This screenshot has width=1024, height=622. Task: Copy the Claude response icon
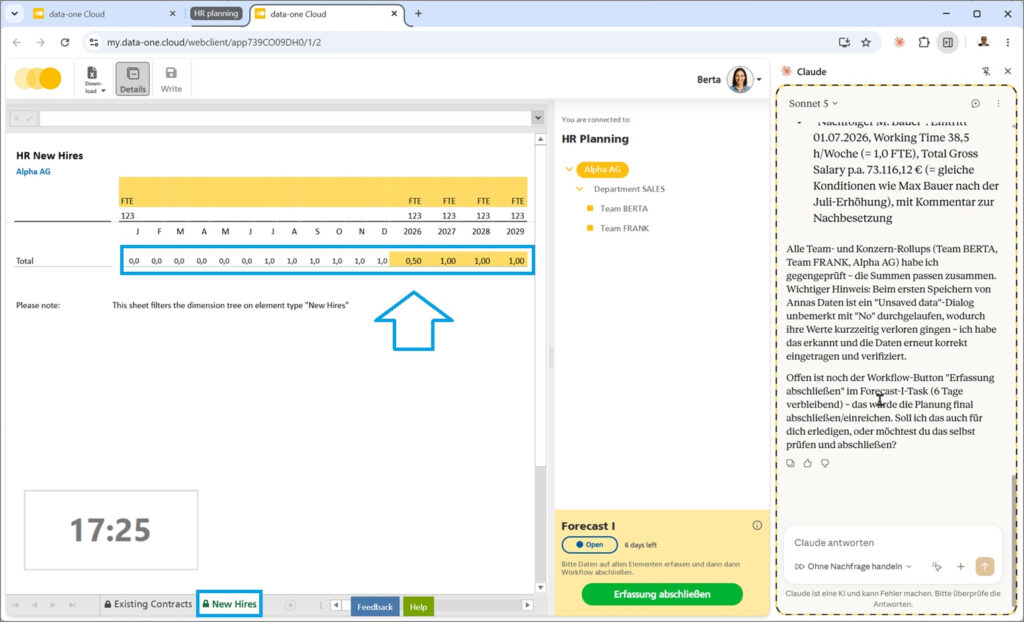point(791,463)
